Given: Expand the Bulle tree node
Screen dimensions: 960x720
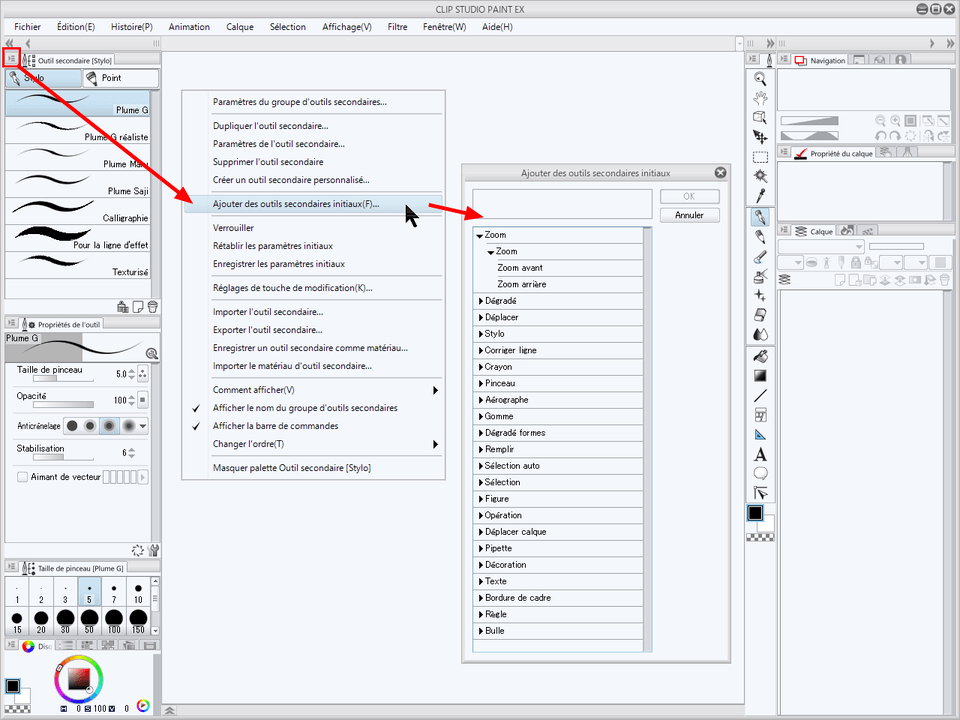Looking at the screenshot, I should 481,631.
